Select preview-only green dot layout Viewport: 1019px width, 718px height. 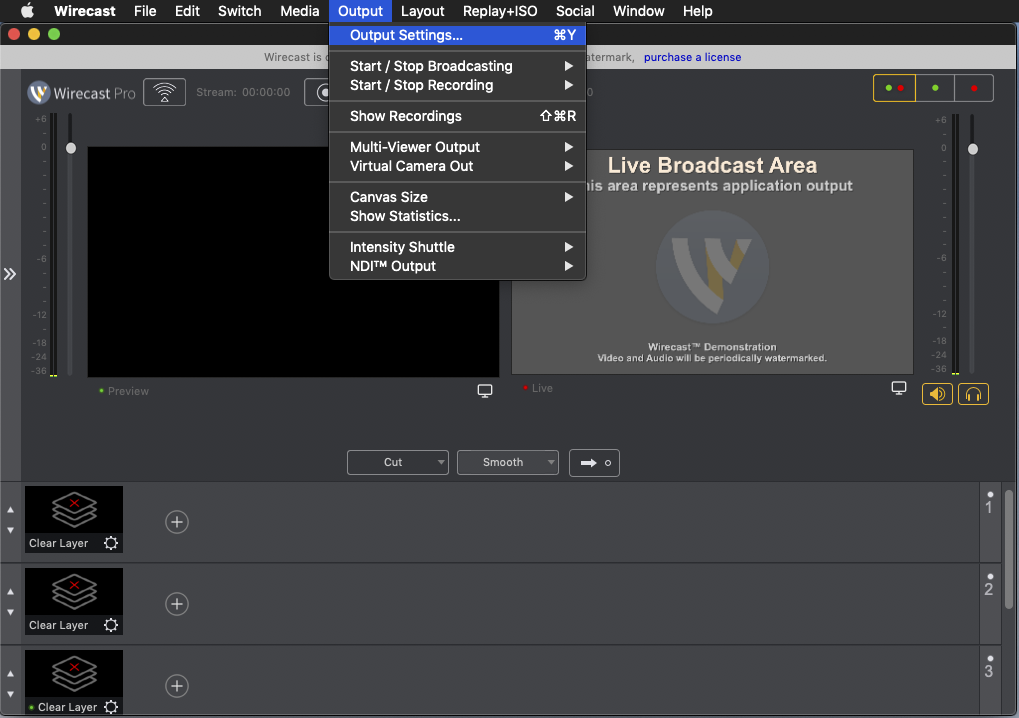click(935, 88)
